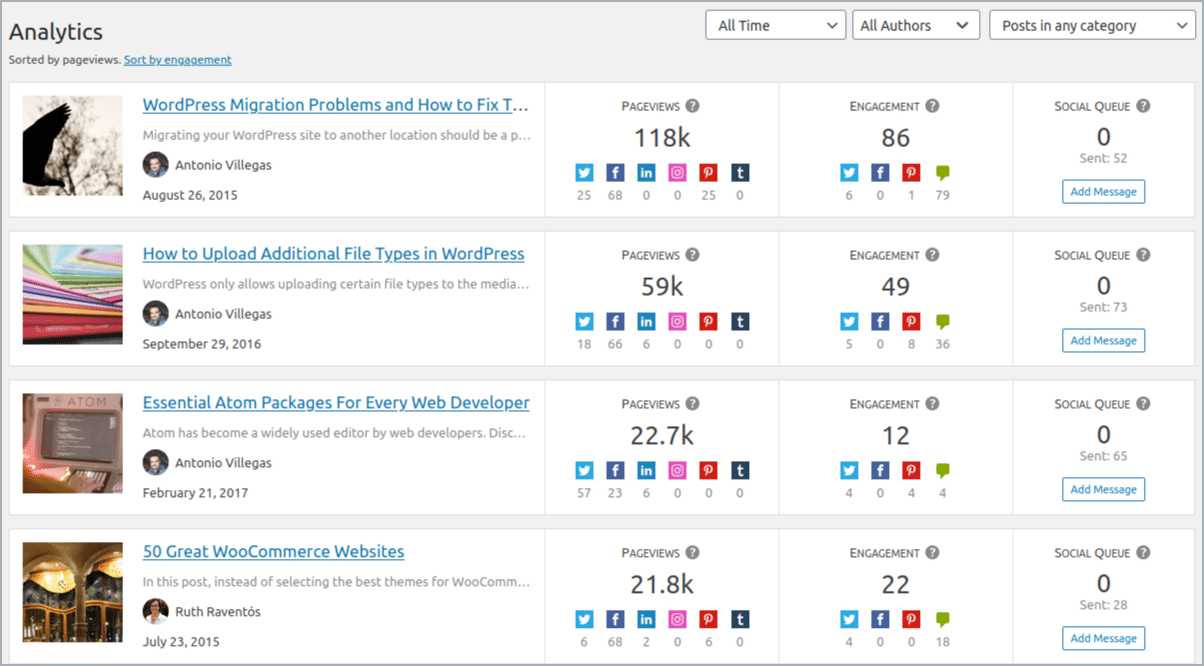The height and width of the screenshot is (666, 1204).
Task: Open the All Time date filter dropdown
Action: (775, 24)
